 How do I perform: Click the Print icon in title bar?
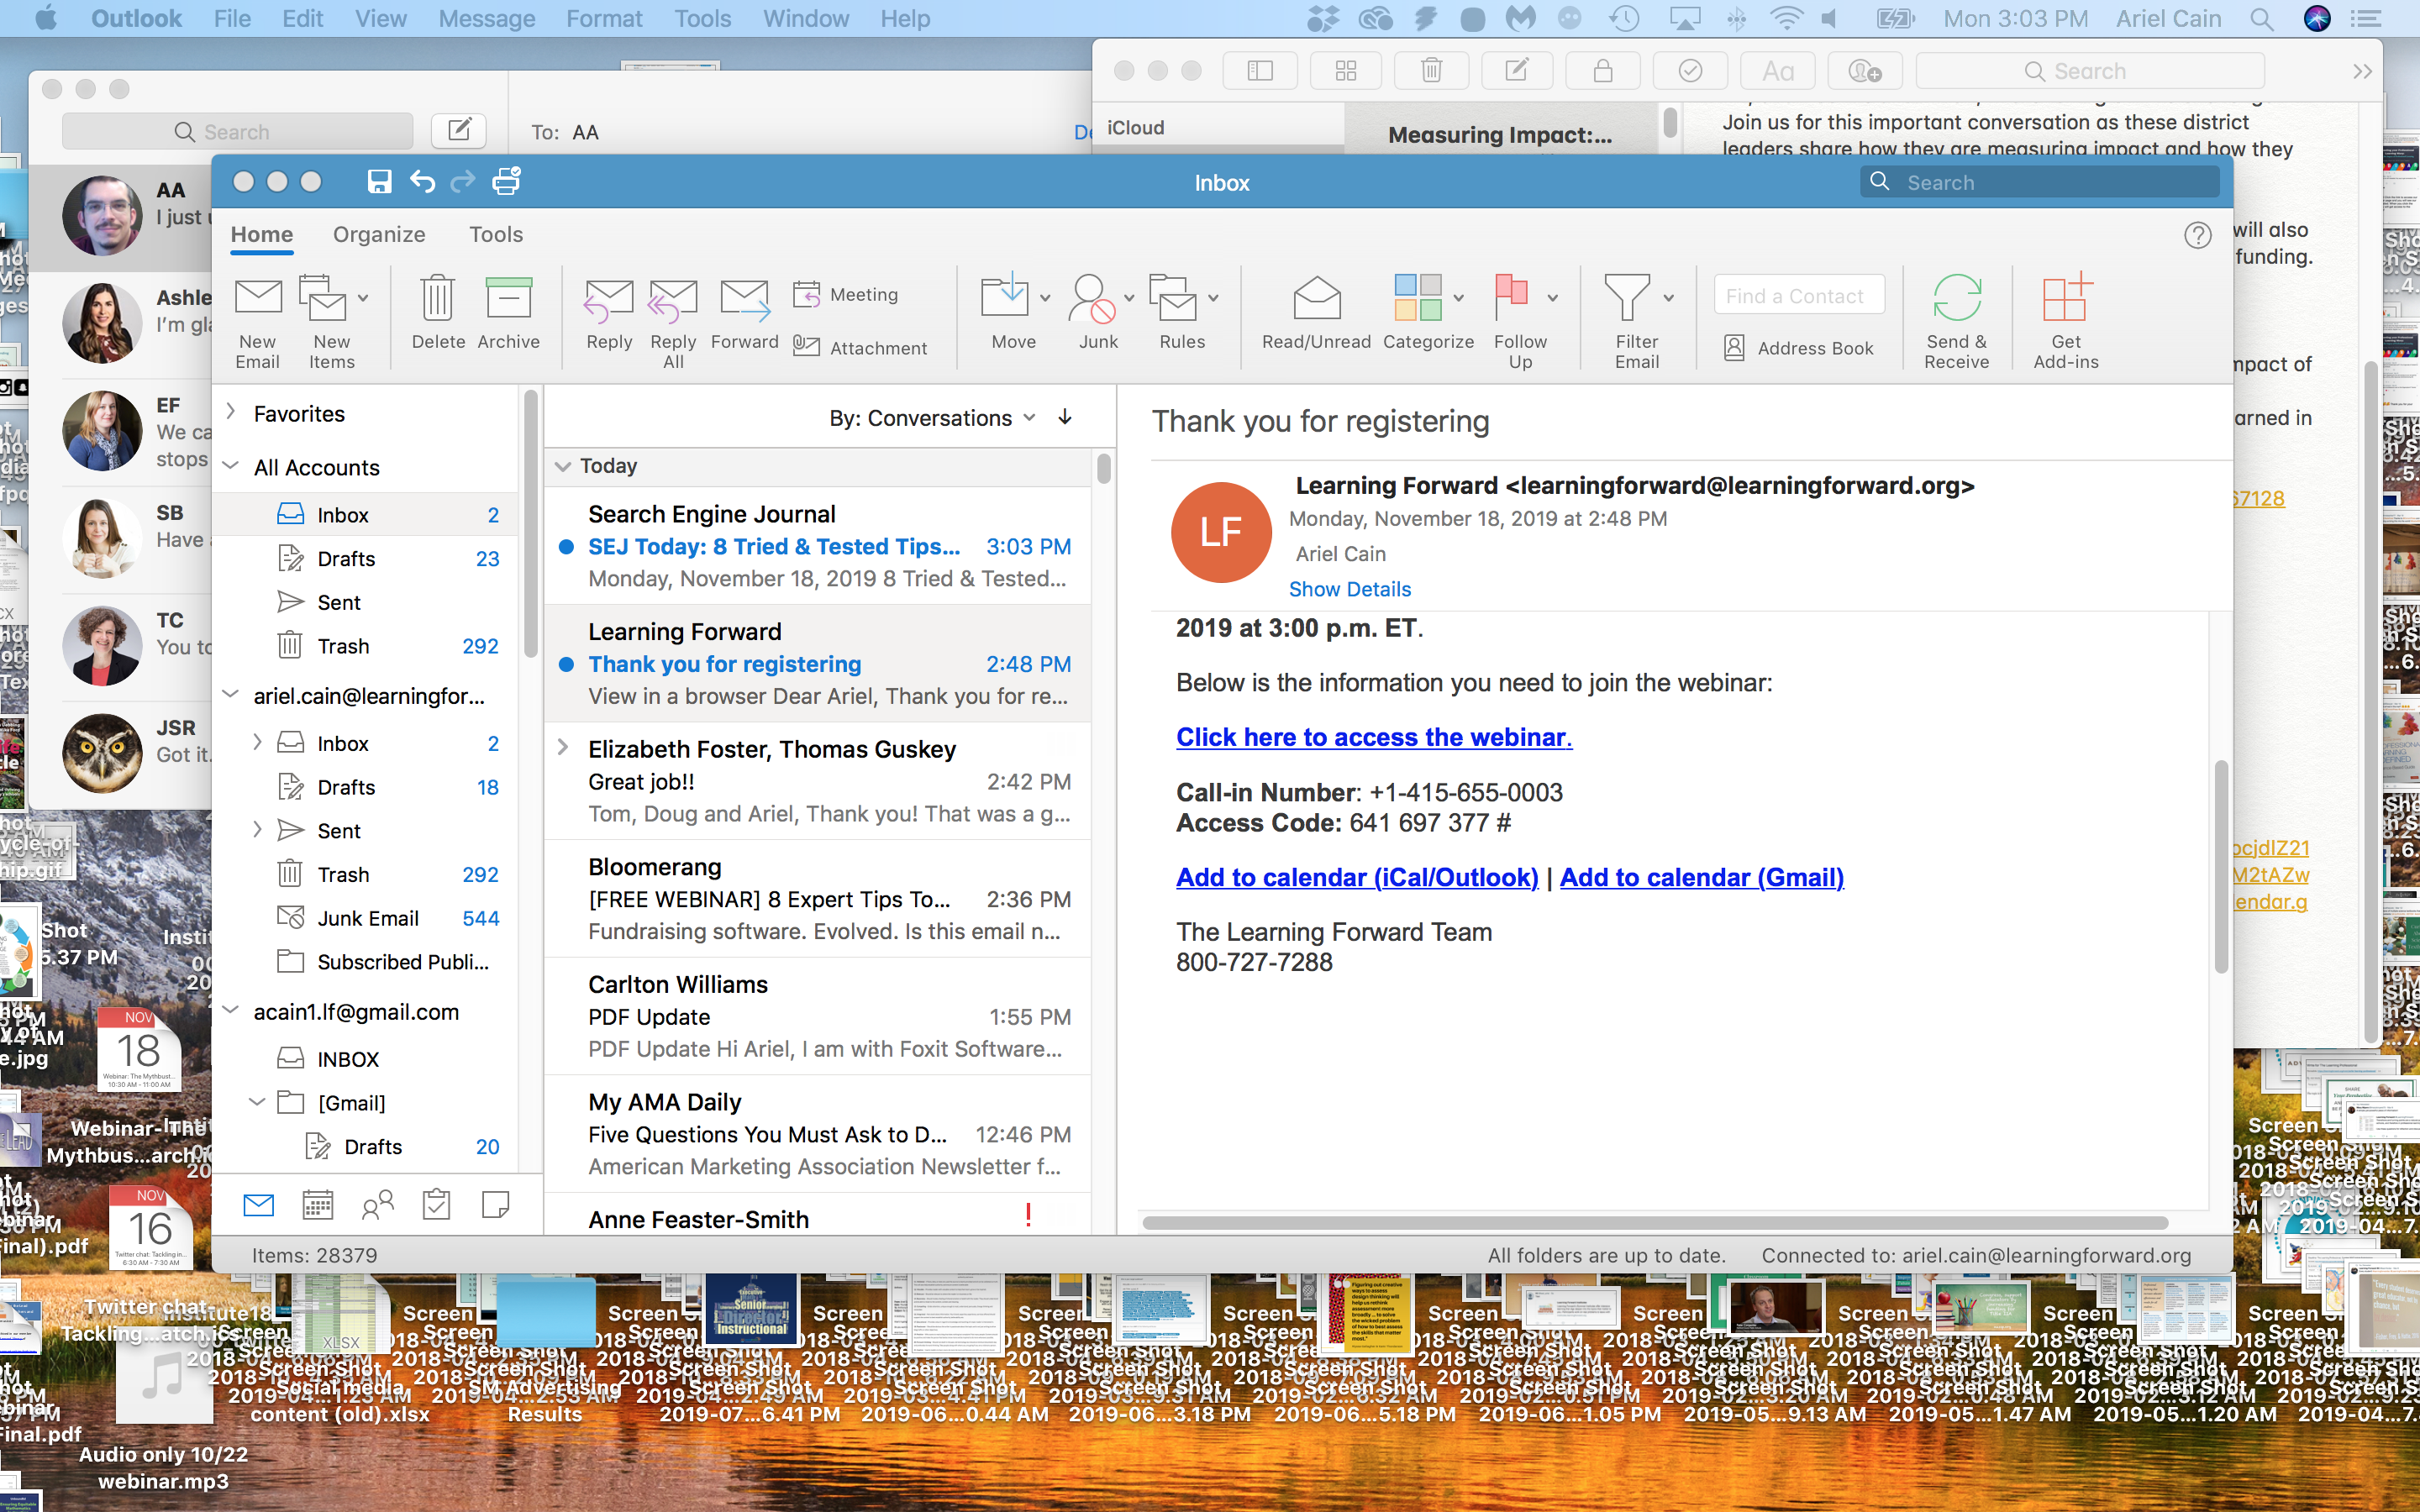pos(507,181)
